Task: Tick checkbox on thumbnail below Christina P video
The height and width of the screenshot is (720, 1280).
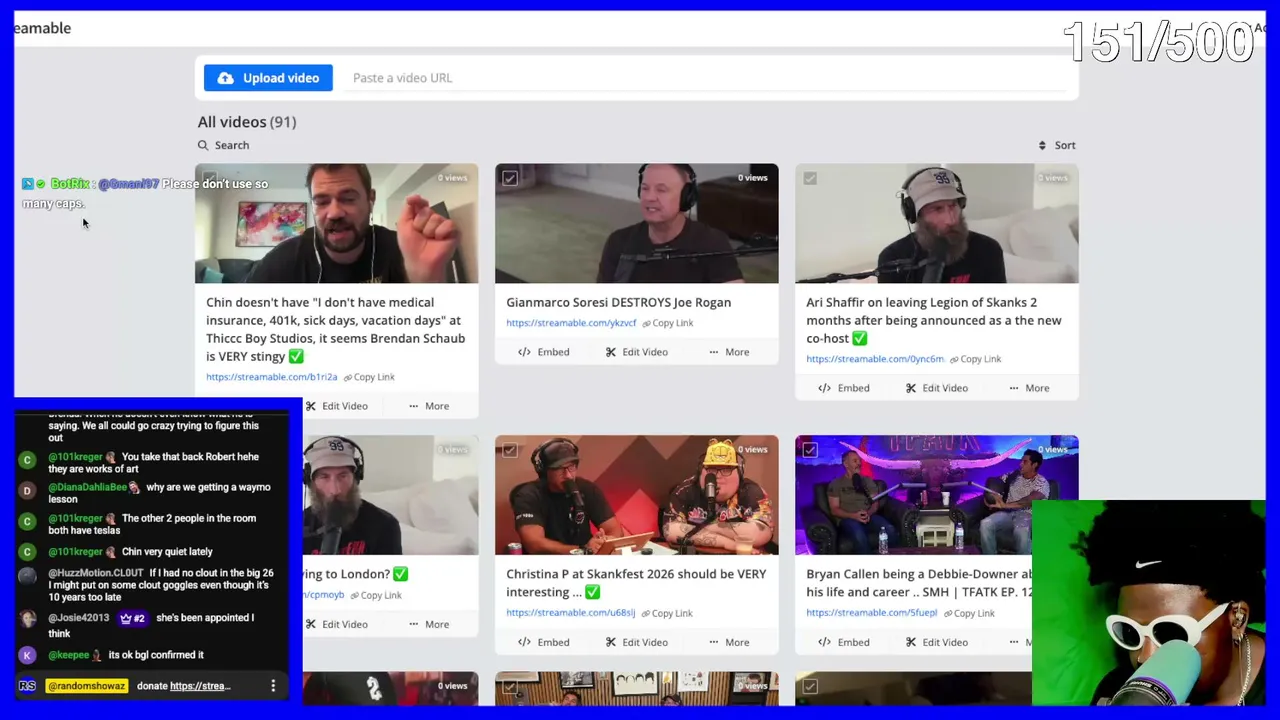Action: point(510,686)
